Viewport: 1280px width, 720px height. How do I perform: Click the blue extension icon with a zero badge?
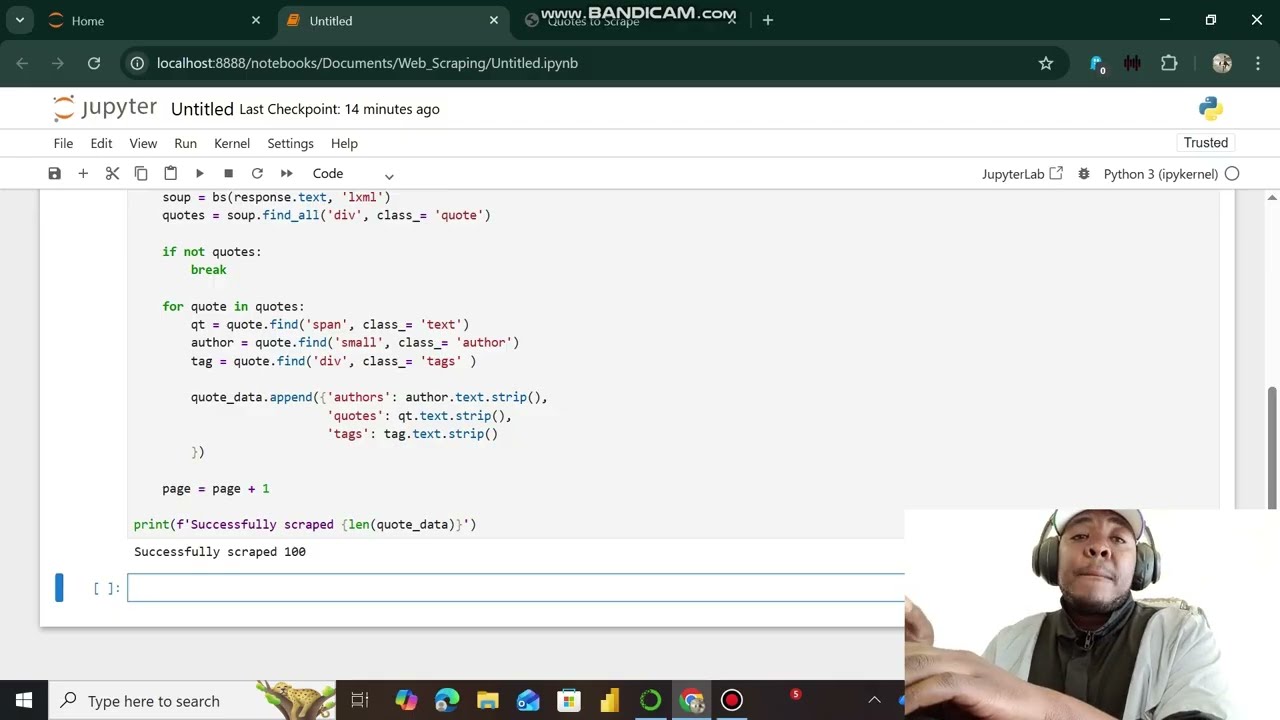coord(1097,64)
